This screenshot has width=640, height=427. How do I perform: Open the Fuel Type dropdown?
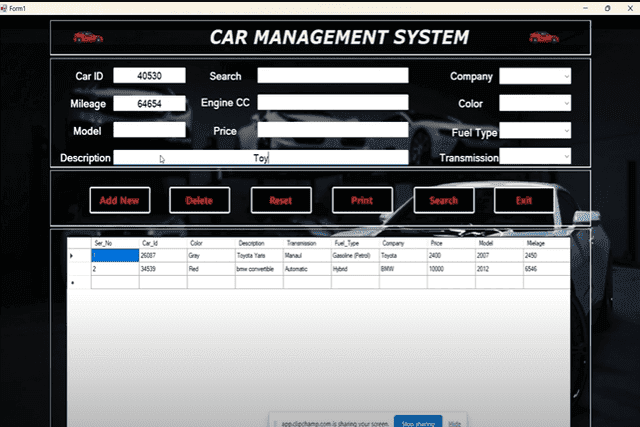[x=535, y=131]
